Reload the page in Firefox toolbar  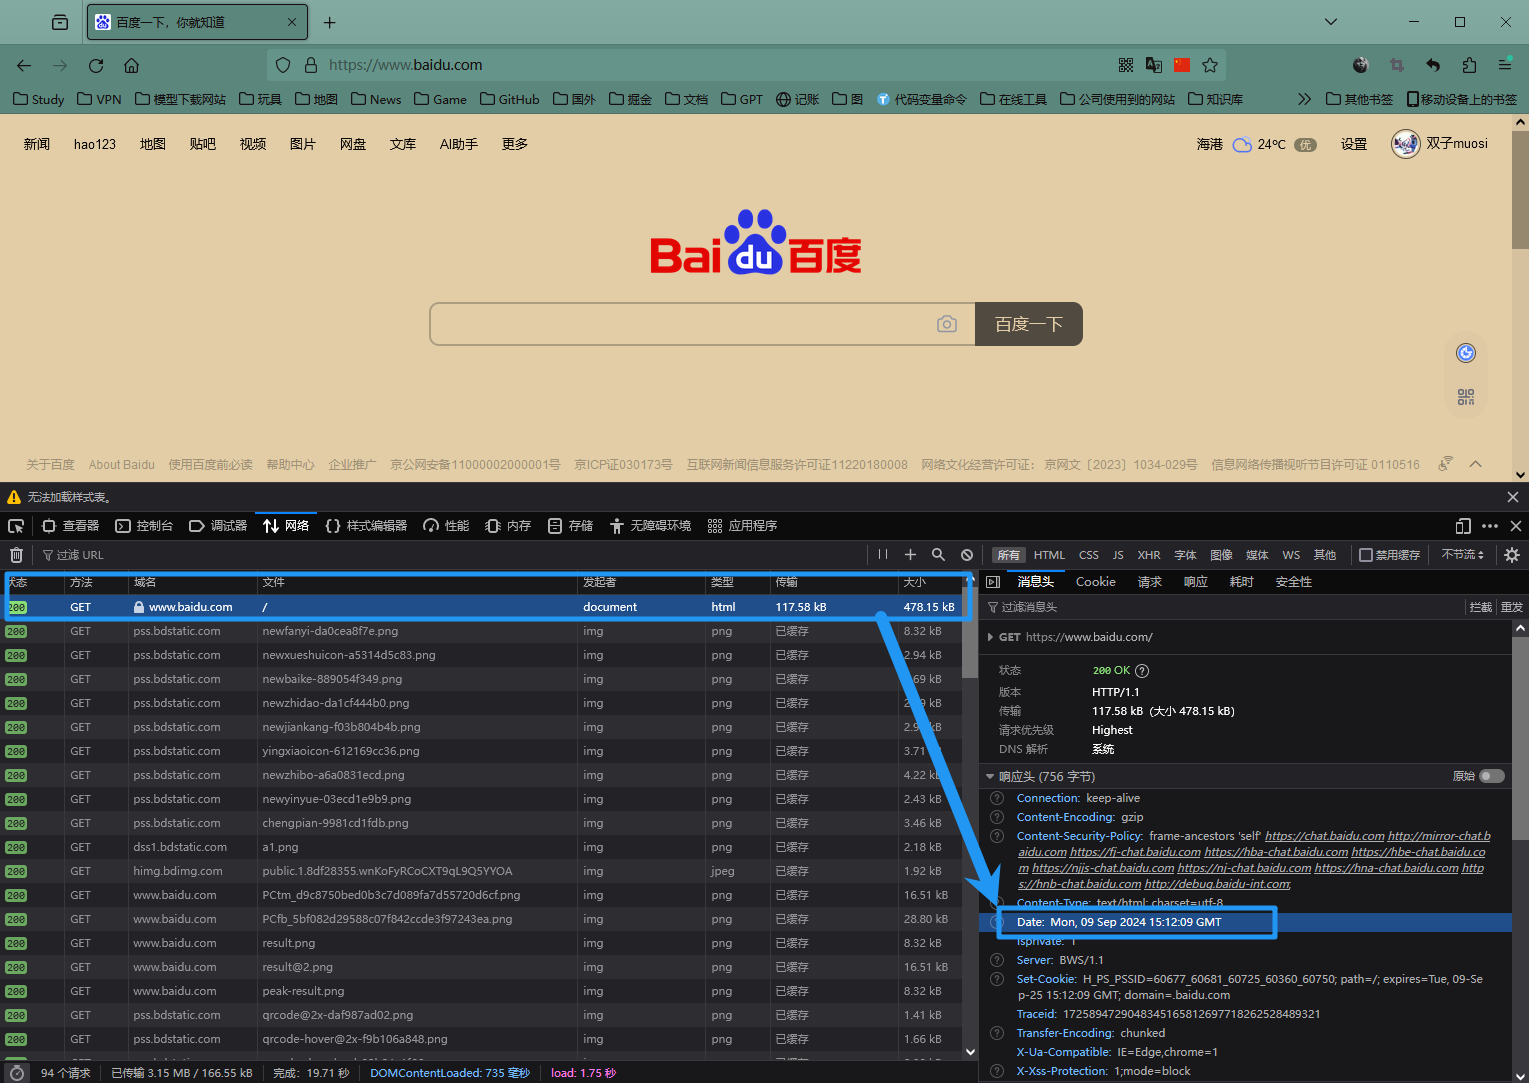96,65
